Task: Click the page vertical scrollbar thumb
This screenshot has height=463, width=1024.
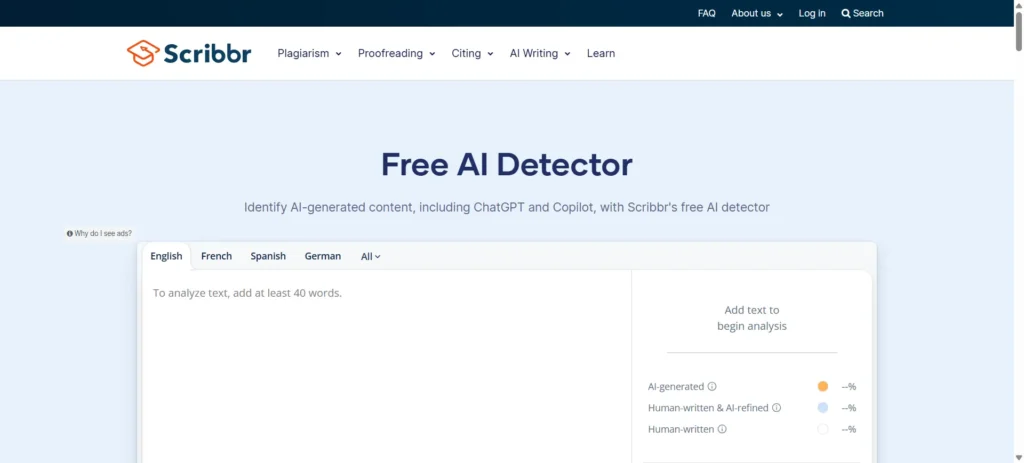Action: [1018, 31]
